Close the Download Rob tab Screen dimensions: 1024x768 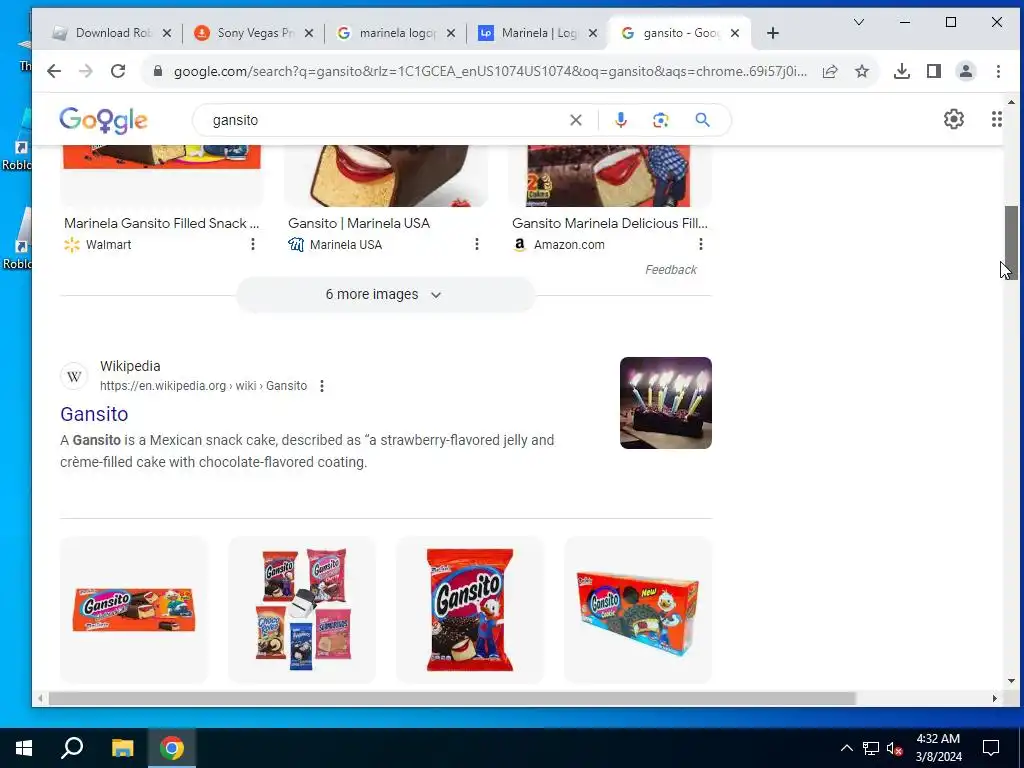point(167,33)
